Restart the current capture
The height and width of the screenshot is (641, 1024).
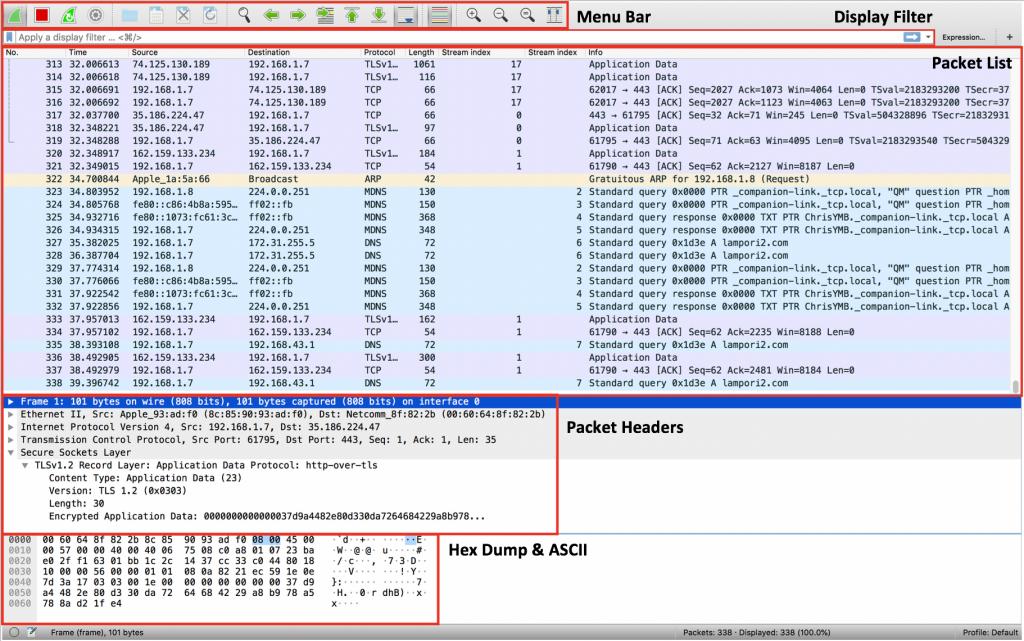69,14
